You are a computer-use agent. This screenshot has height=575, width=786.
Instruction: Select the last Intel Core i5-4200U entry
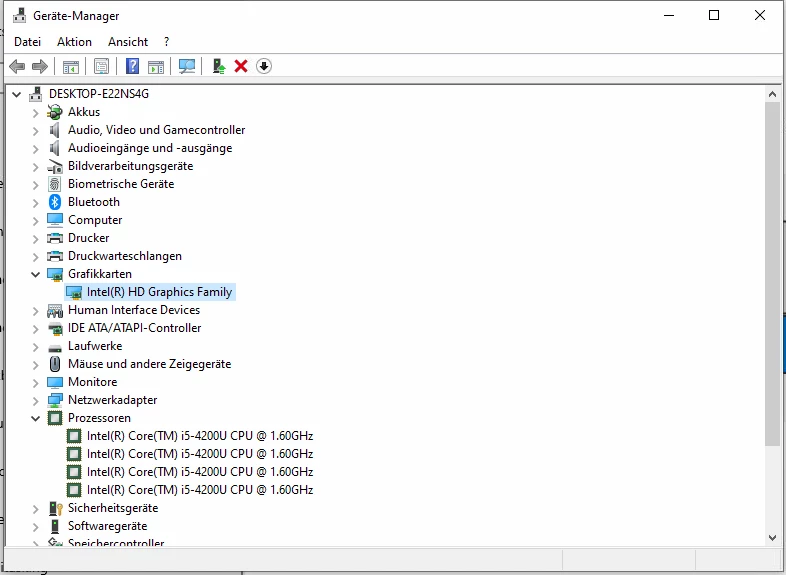200,490
